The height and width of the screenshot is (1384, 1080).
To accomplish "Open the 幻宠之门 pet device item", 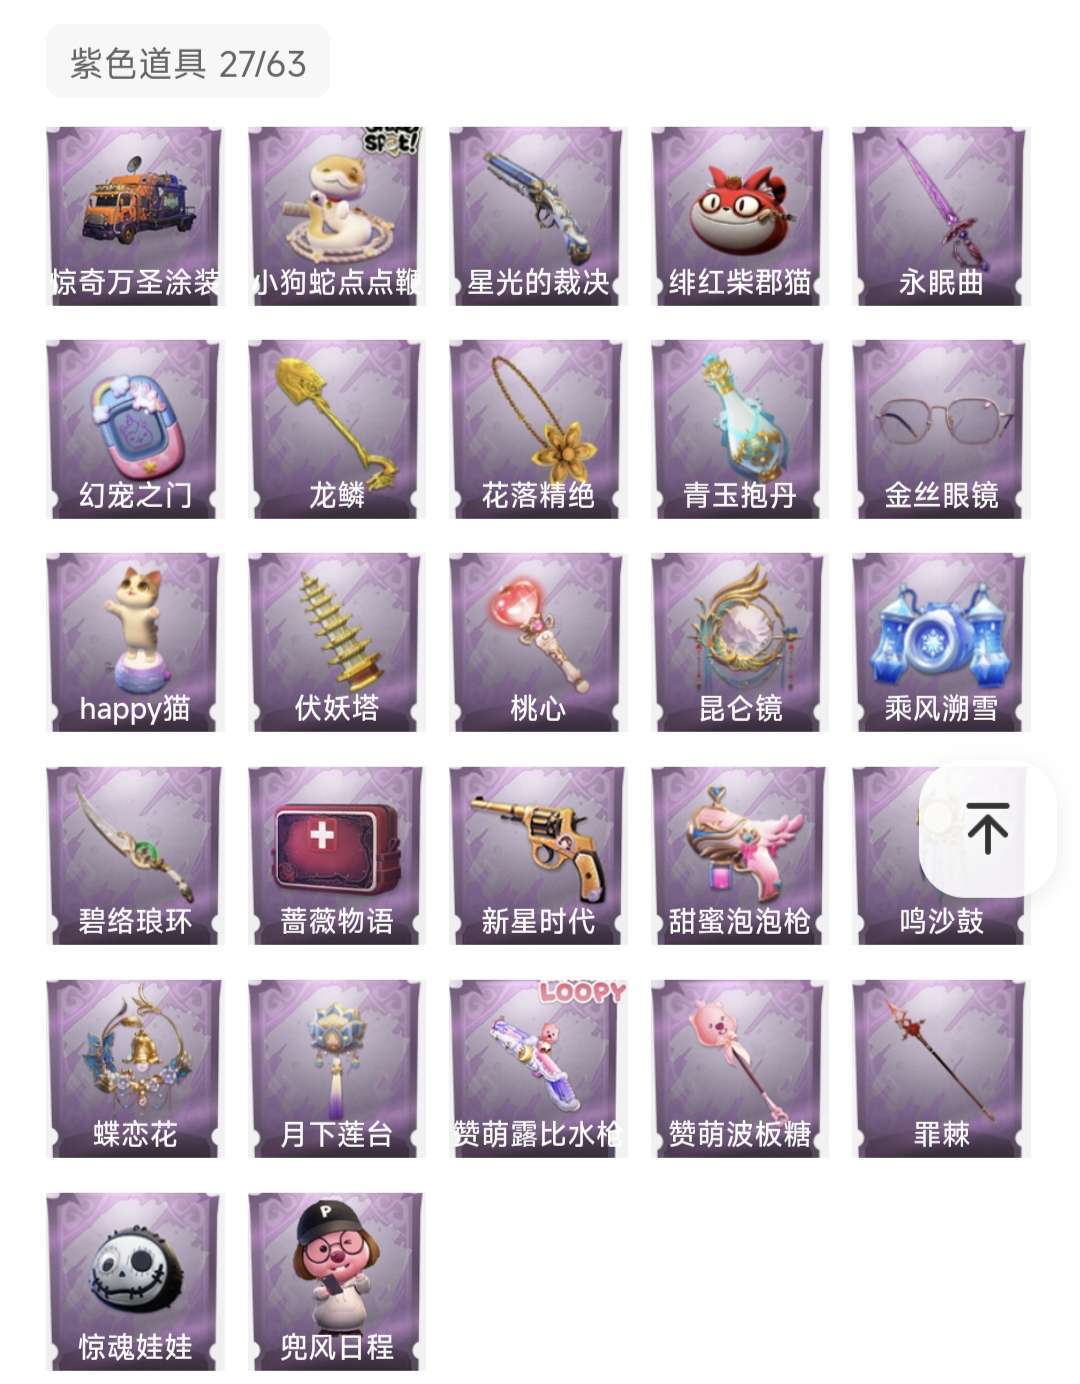I will 135,429.
